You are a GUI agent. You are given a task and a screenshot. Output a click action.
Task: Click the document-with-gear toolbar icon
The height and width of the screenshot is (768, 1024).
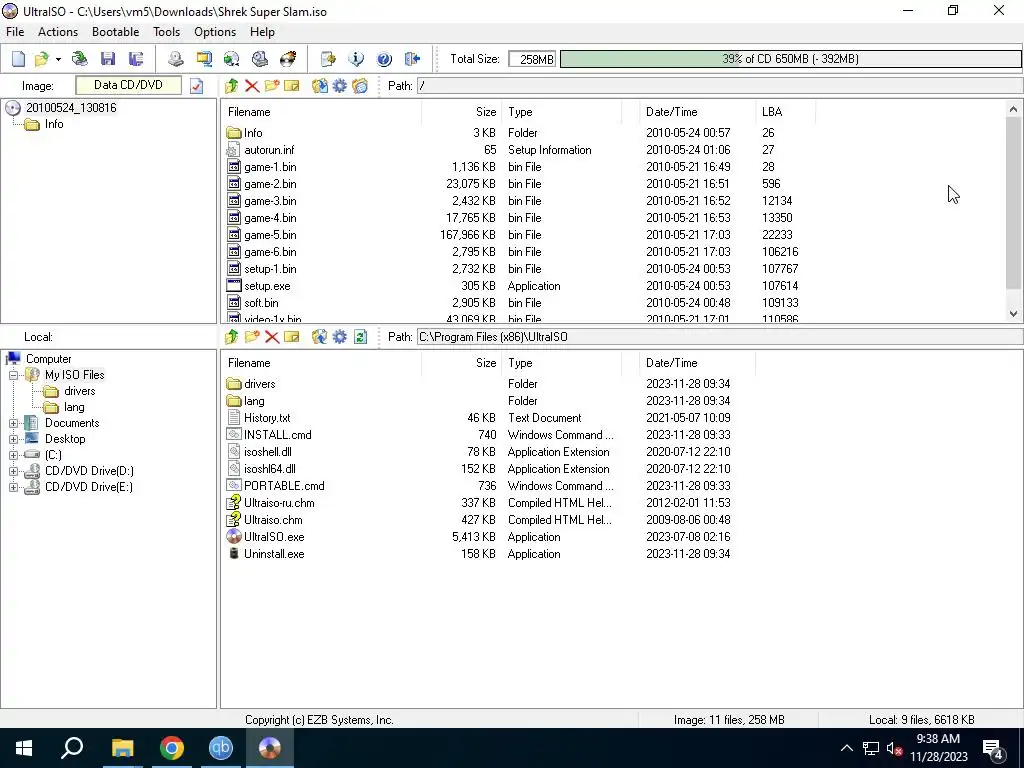point(328,59)
